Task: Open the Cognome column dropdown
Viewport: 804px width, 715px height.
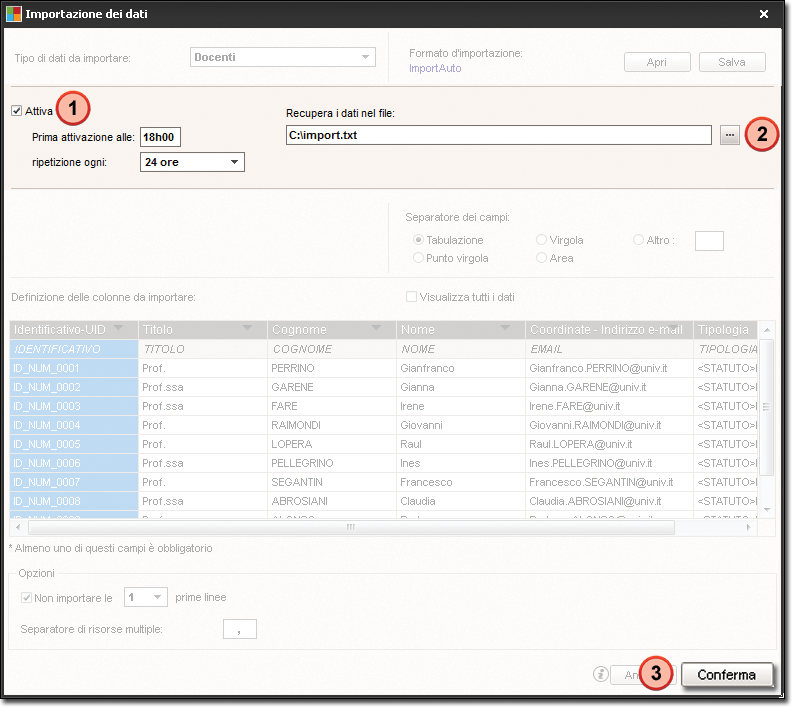Action: pos(376,328)
